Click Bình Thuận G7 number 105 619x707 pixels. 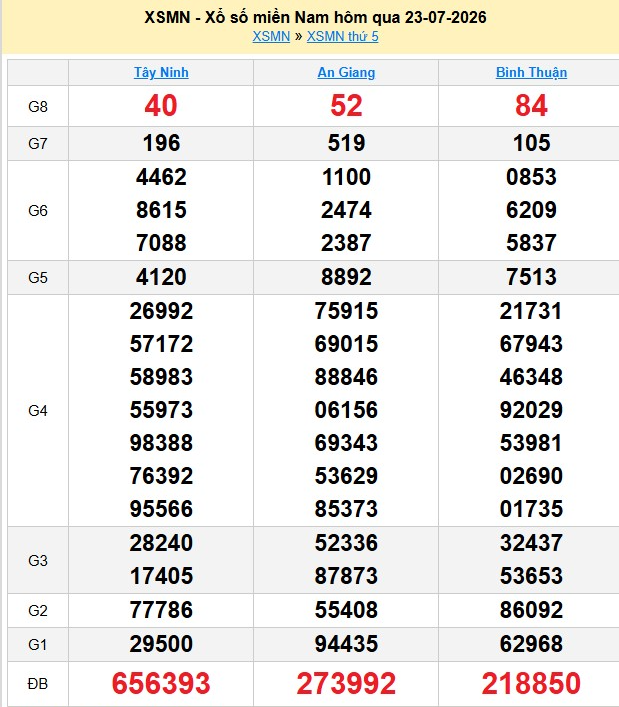(x=532, y=143)
